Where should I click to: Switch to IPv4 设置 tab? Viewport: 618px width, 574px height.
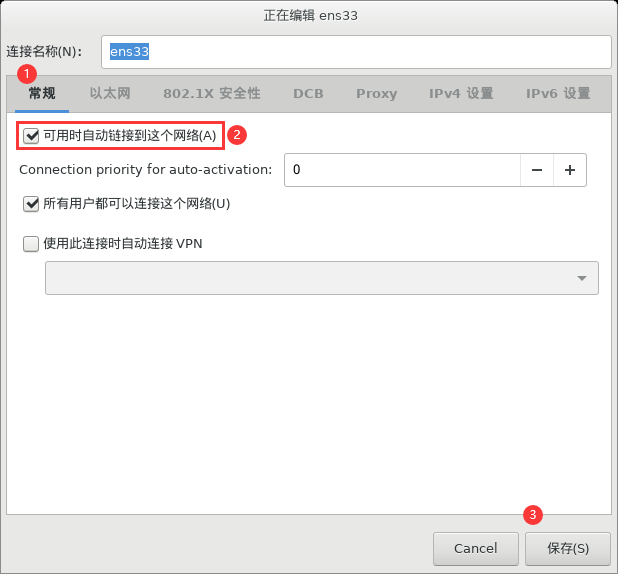click(461, 93)
